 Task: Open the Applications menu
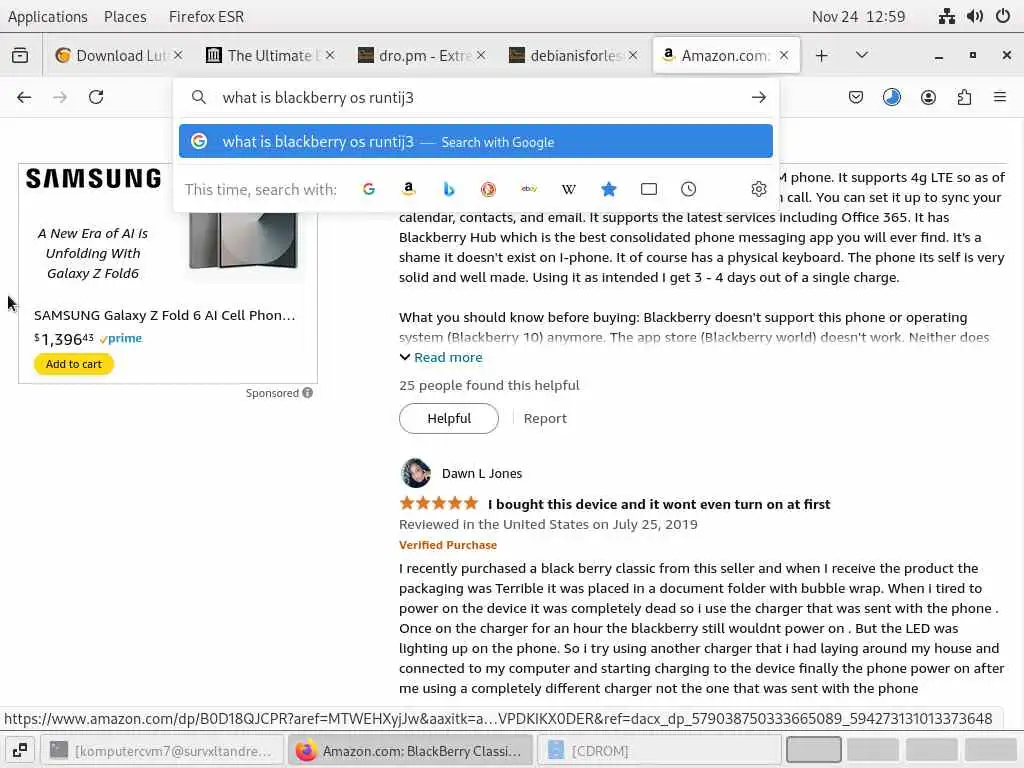coord(48,16)
